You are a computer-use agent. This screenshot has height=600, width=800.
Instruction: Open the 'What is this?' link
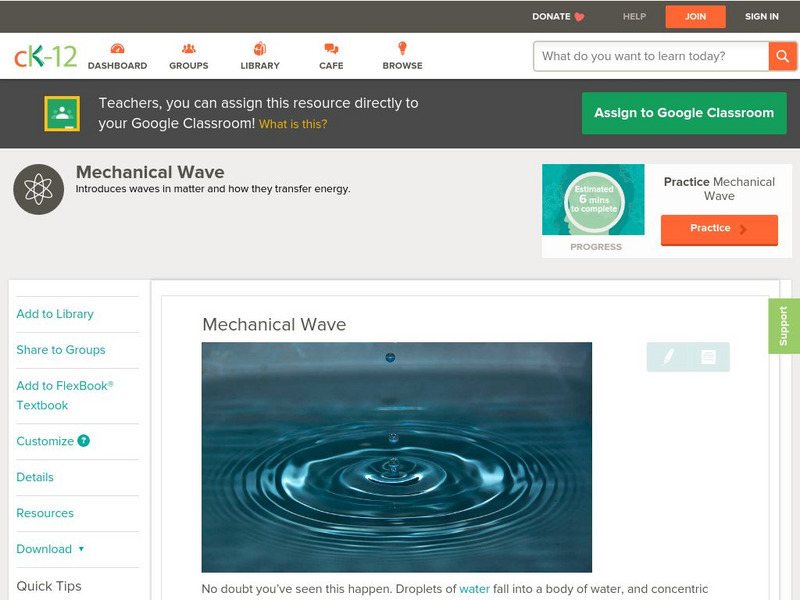(293, 124)
